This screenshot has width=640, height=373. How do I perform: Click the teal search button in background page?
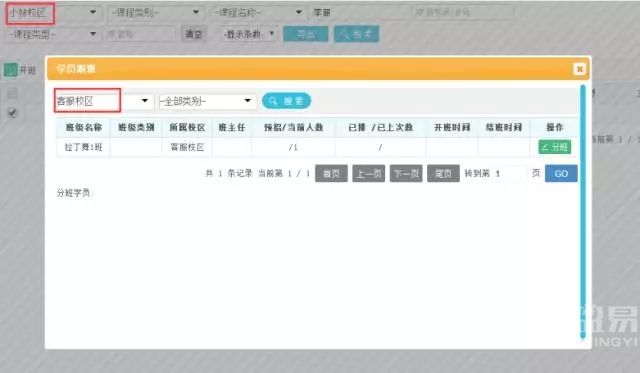pos(356,34)
